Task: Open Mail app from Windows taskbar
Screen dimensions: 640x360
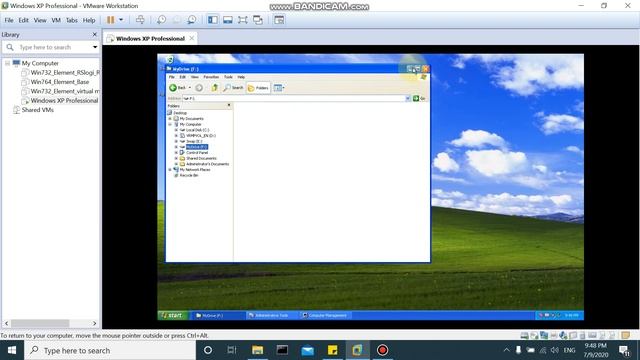Action: tap(307, 350)
